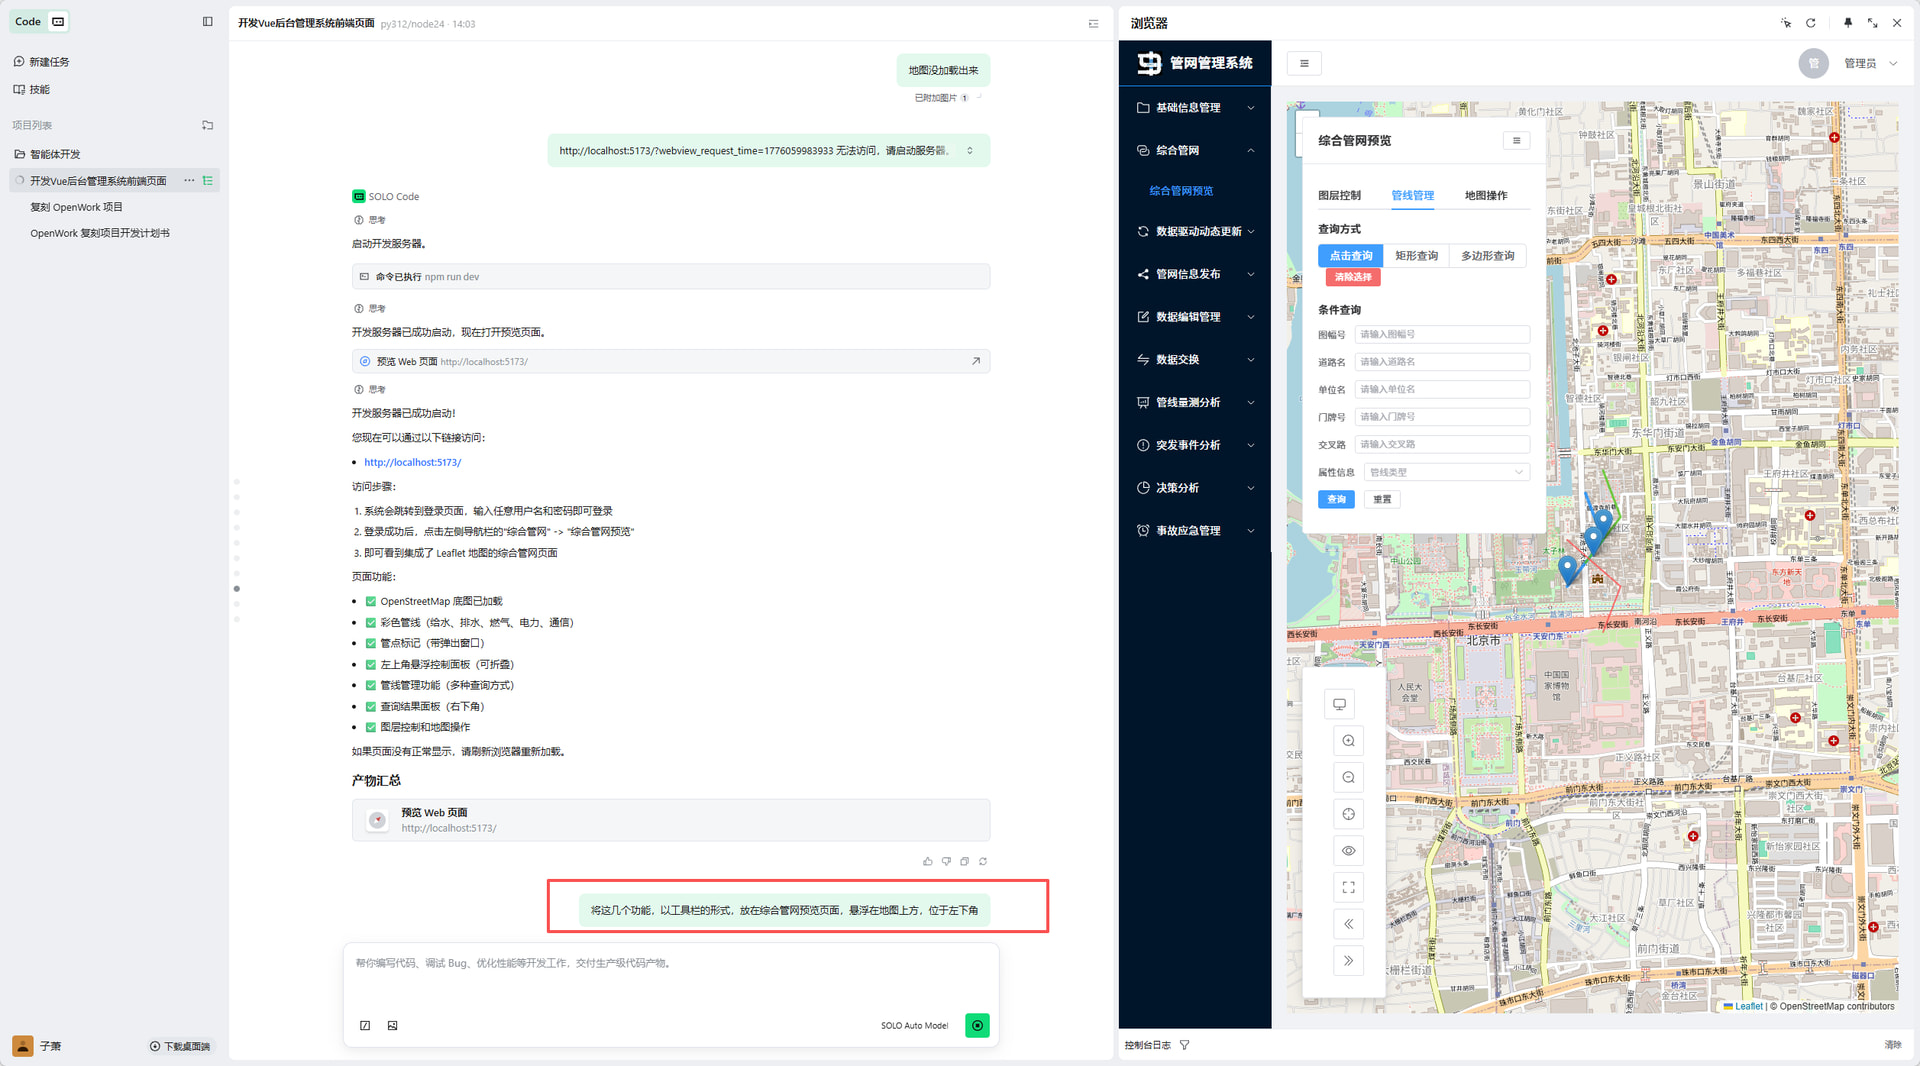Refresh the browser preview panel
Image resolution: width=1920 pixels, height=1066 pixels.
click(1810, 23)
